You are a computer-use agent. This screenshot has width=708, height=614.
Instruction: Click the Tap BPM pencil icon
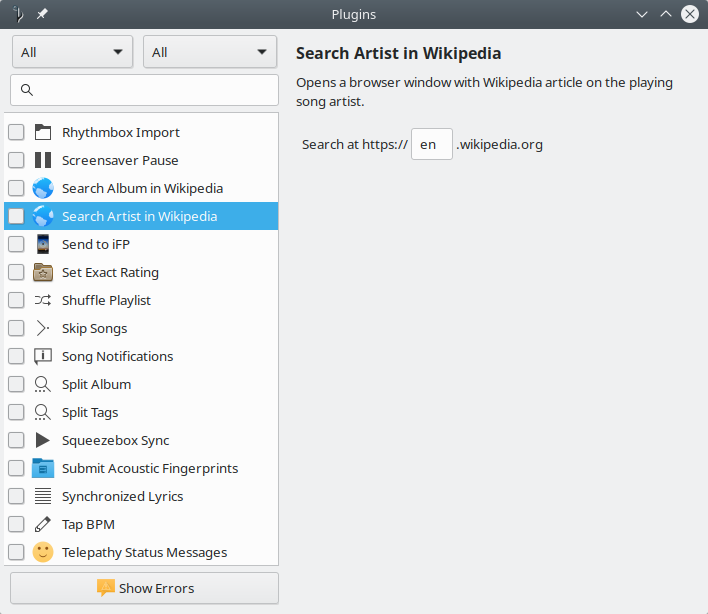click(x=43, y=524)
